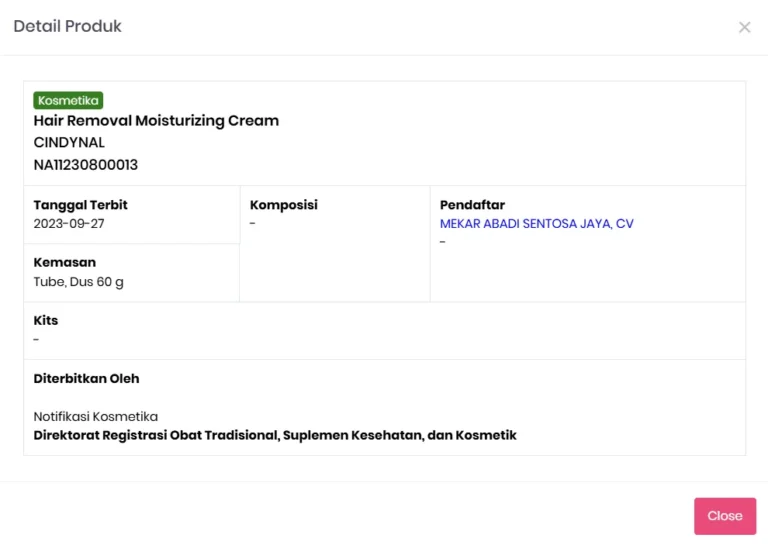Image resolution: width=768 pixels, height=545 pixels.
Task: Select the Tube, Dus 60 g text
Action: (x=78, y=282)
